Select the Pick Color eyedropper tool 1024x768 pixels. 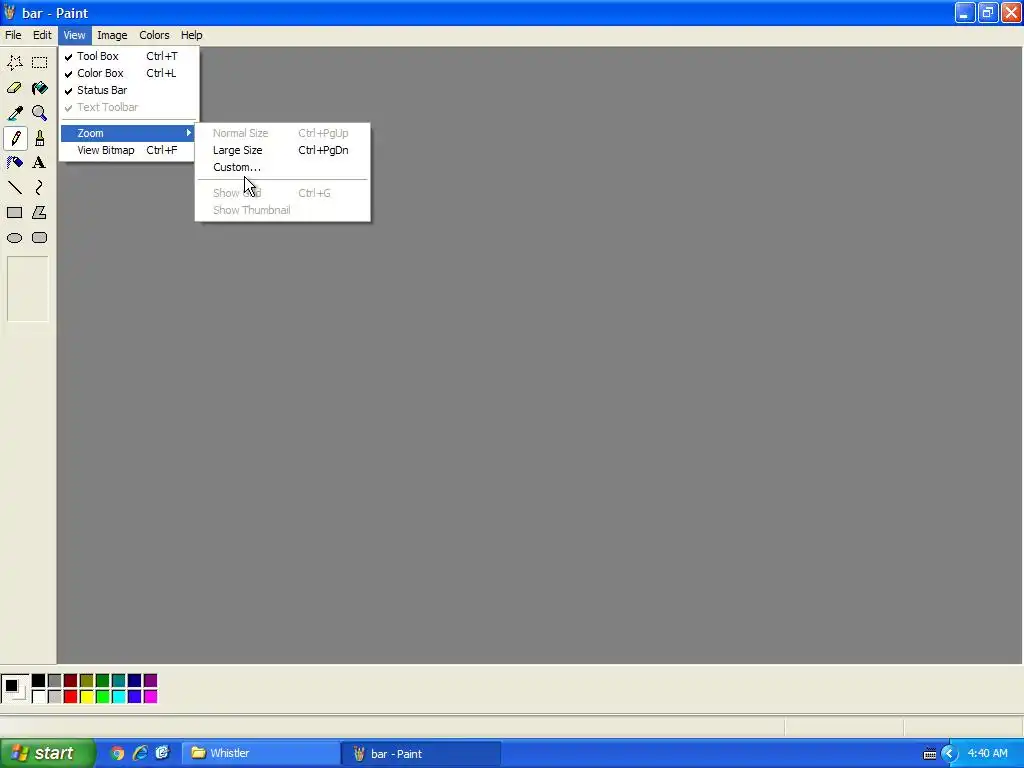(14, 113)
